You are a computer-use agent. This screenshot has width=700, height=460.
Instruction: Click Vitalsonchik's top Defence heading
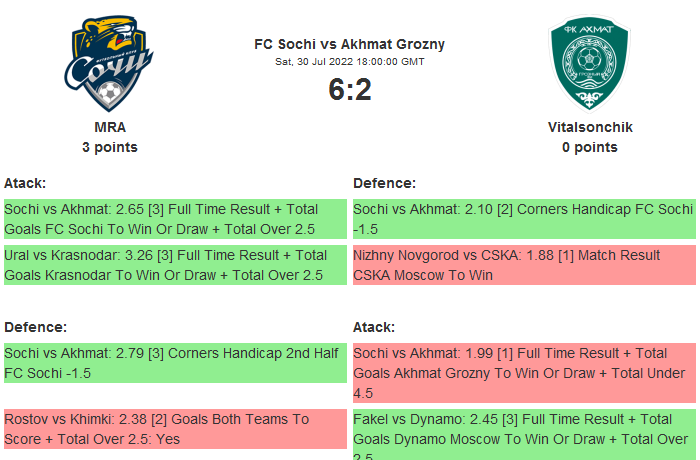click(x=384, y=183)
